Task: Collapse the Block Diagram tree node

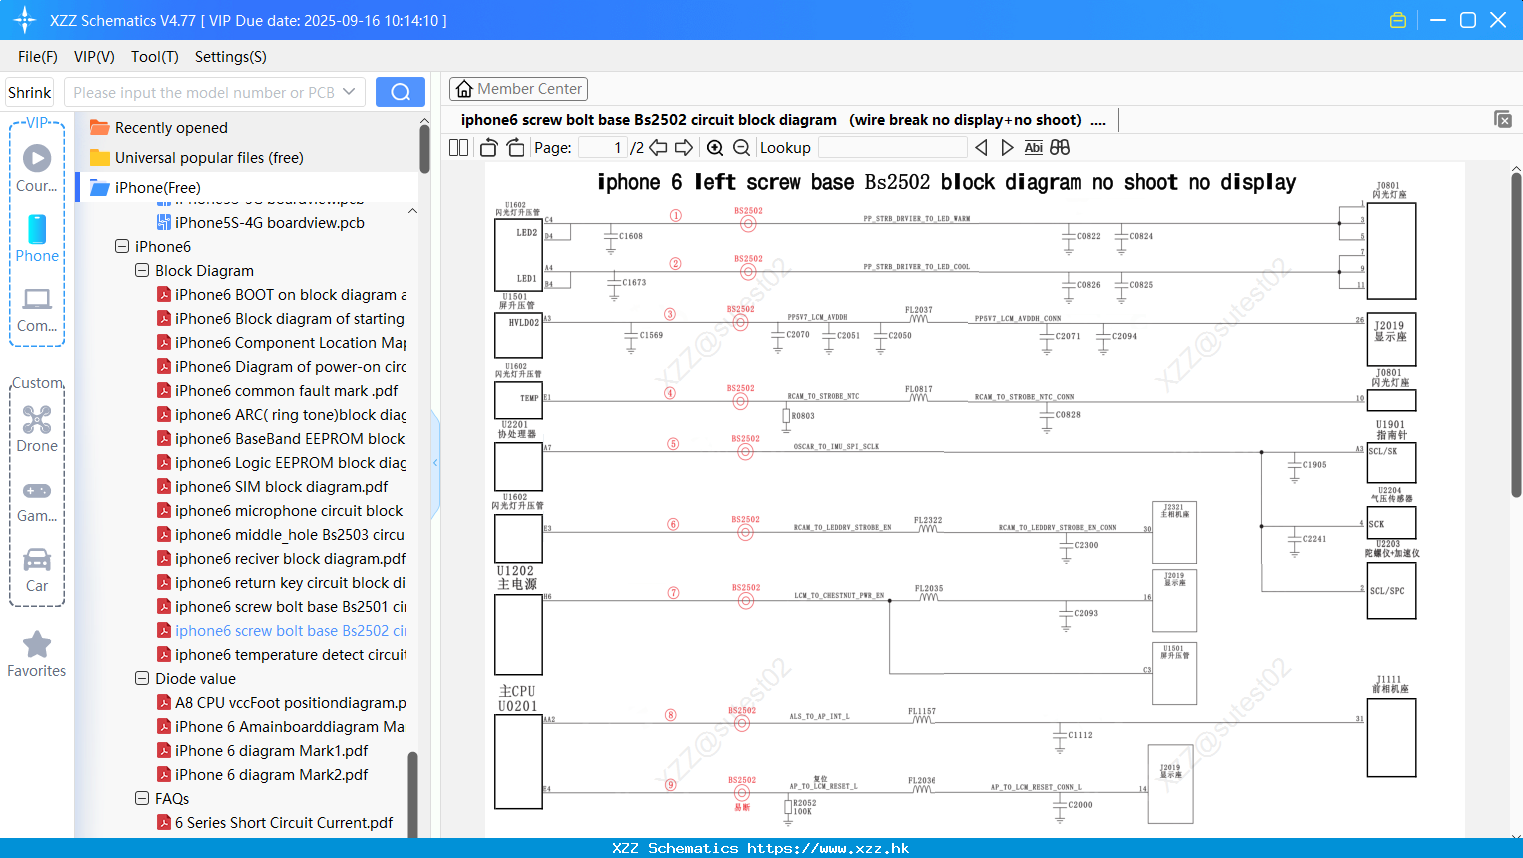Action: coord(142,270)
